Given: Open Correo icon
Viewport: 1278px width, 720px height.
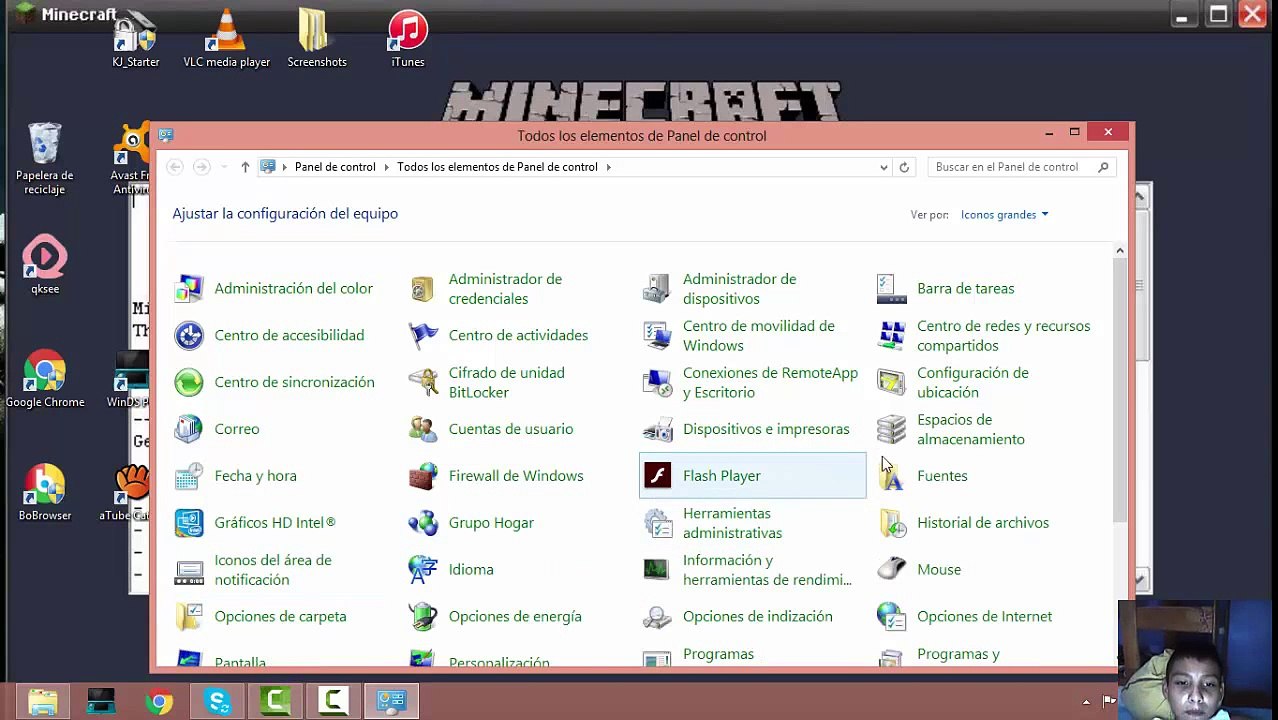Looking at the screenshot, I should coord(188,429).
